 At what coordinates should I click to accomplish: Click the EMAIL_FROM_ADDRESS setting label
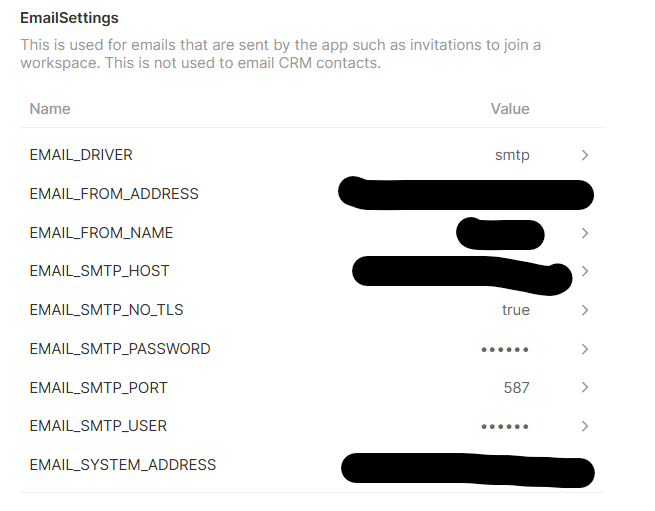click(114, 194)
